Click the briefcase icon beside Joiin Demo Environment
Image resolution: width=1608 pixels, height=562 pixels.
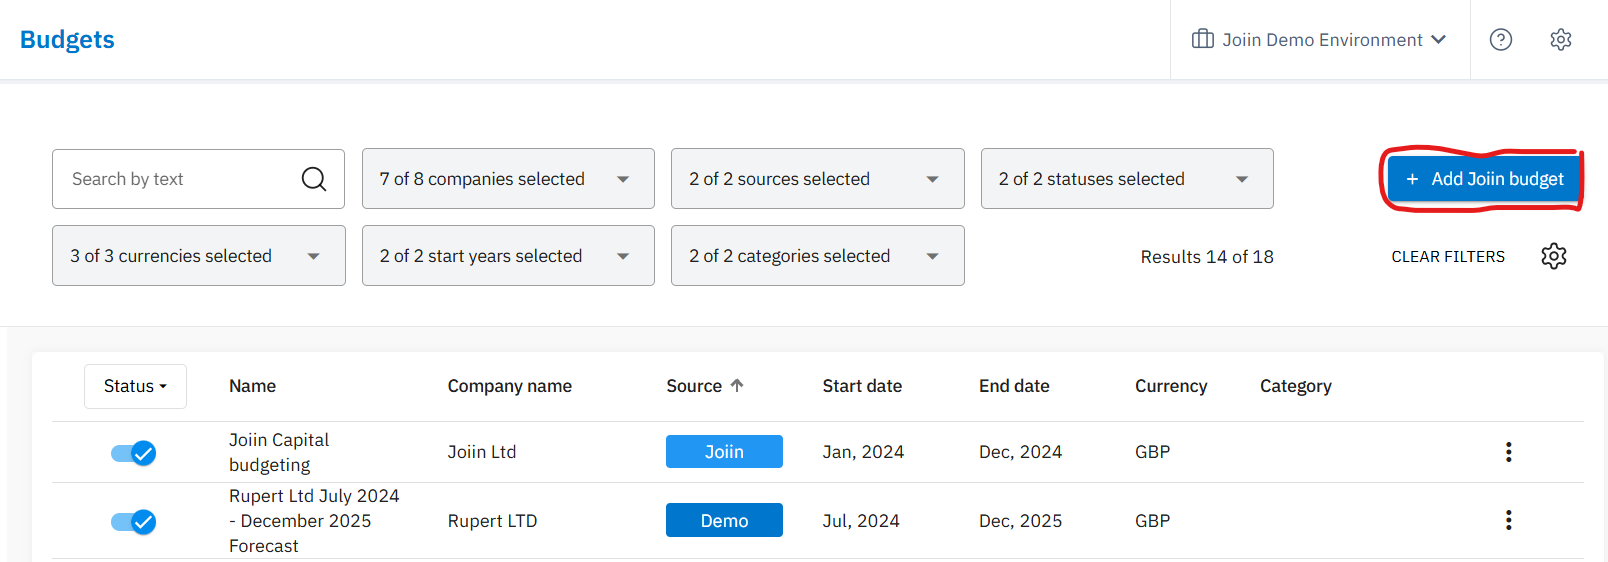pyautogui.click(x=1203, y=39)
